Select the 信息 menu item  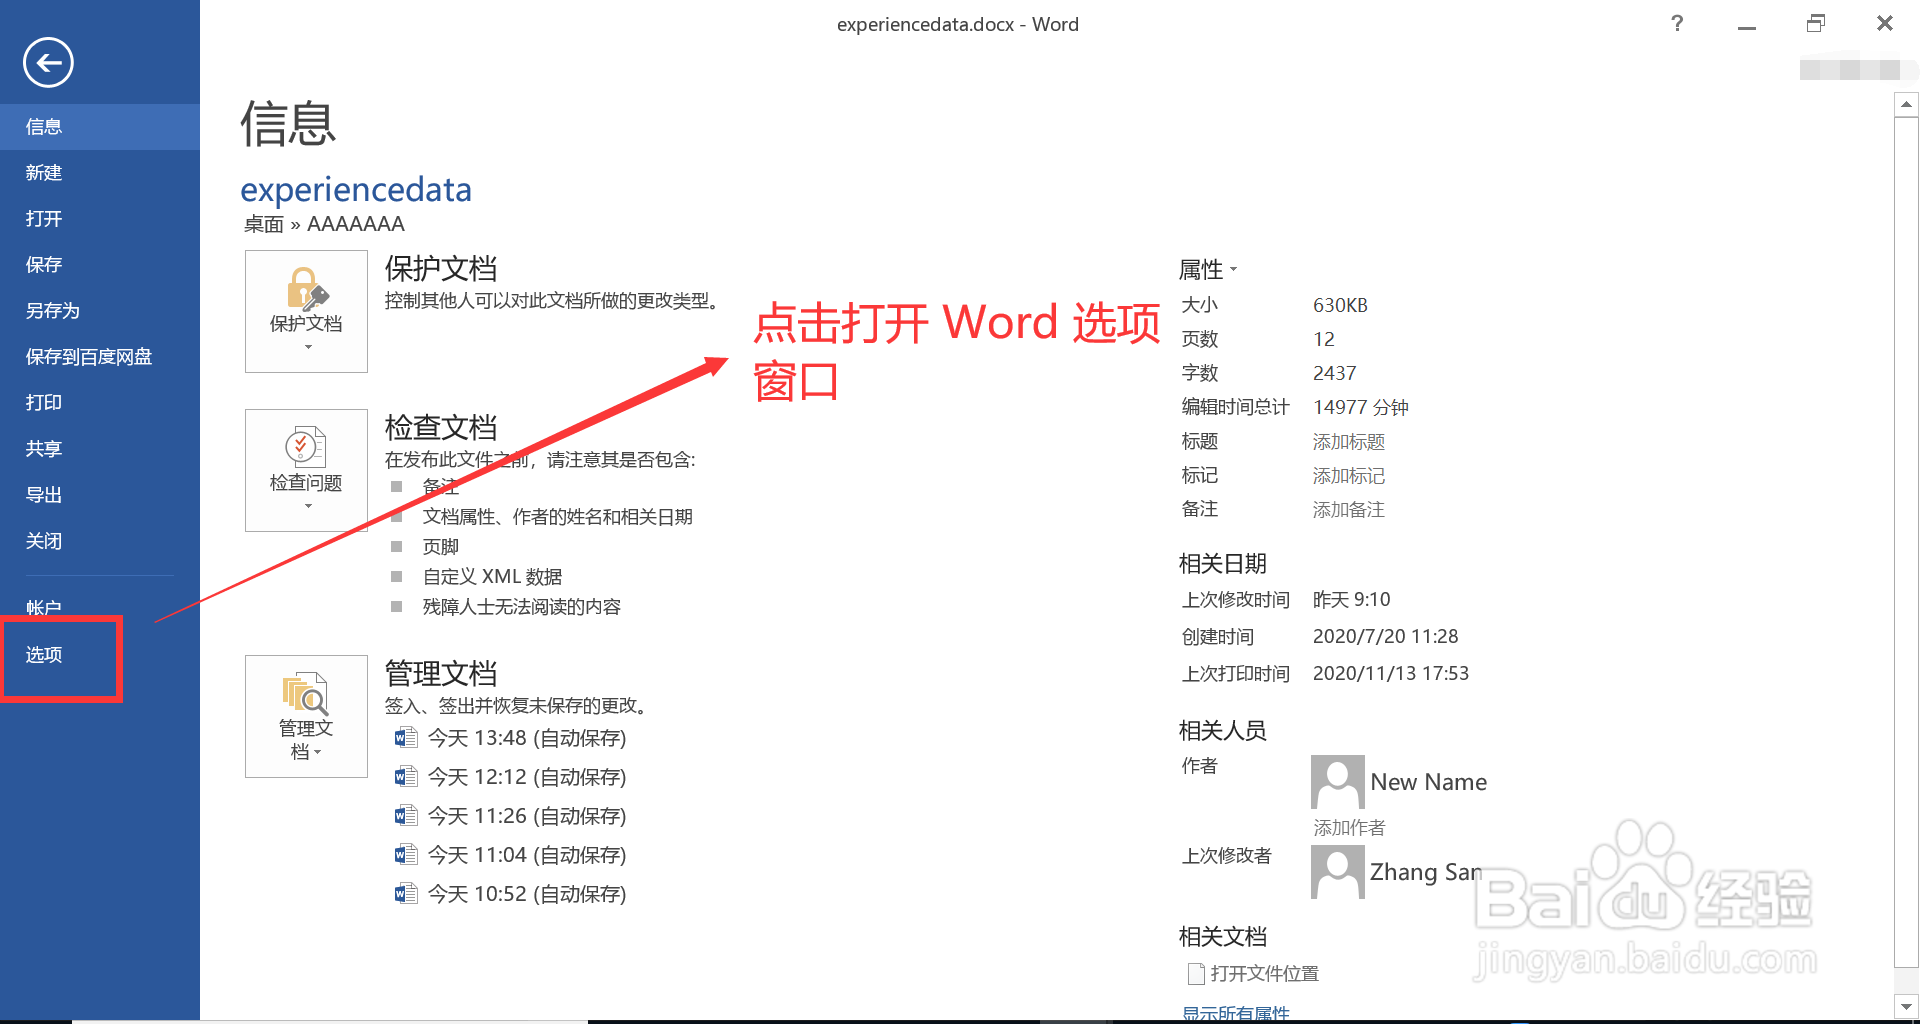coord(100,127)
